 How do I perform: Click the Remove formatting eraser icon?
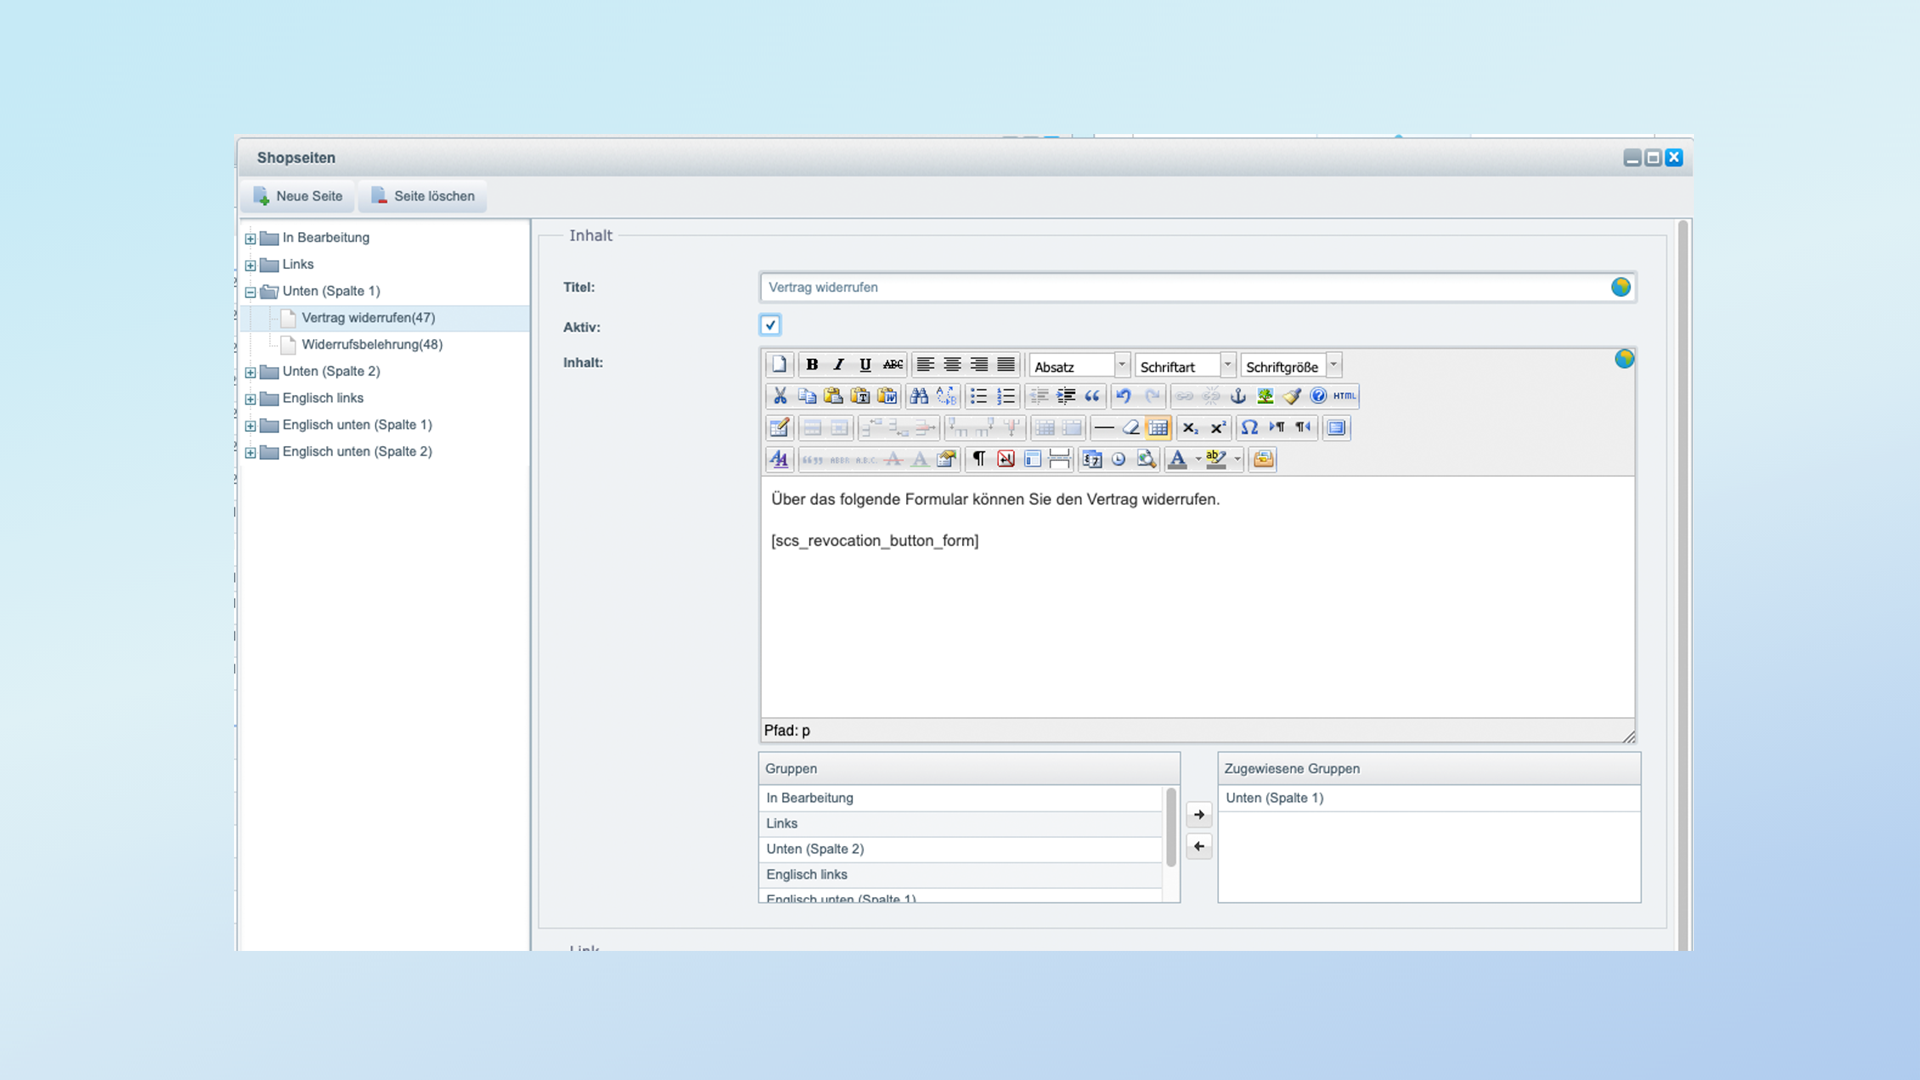[1131, 428]
